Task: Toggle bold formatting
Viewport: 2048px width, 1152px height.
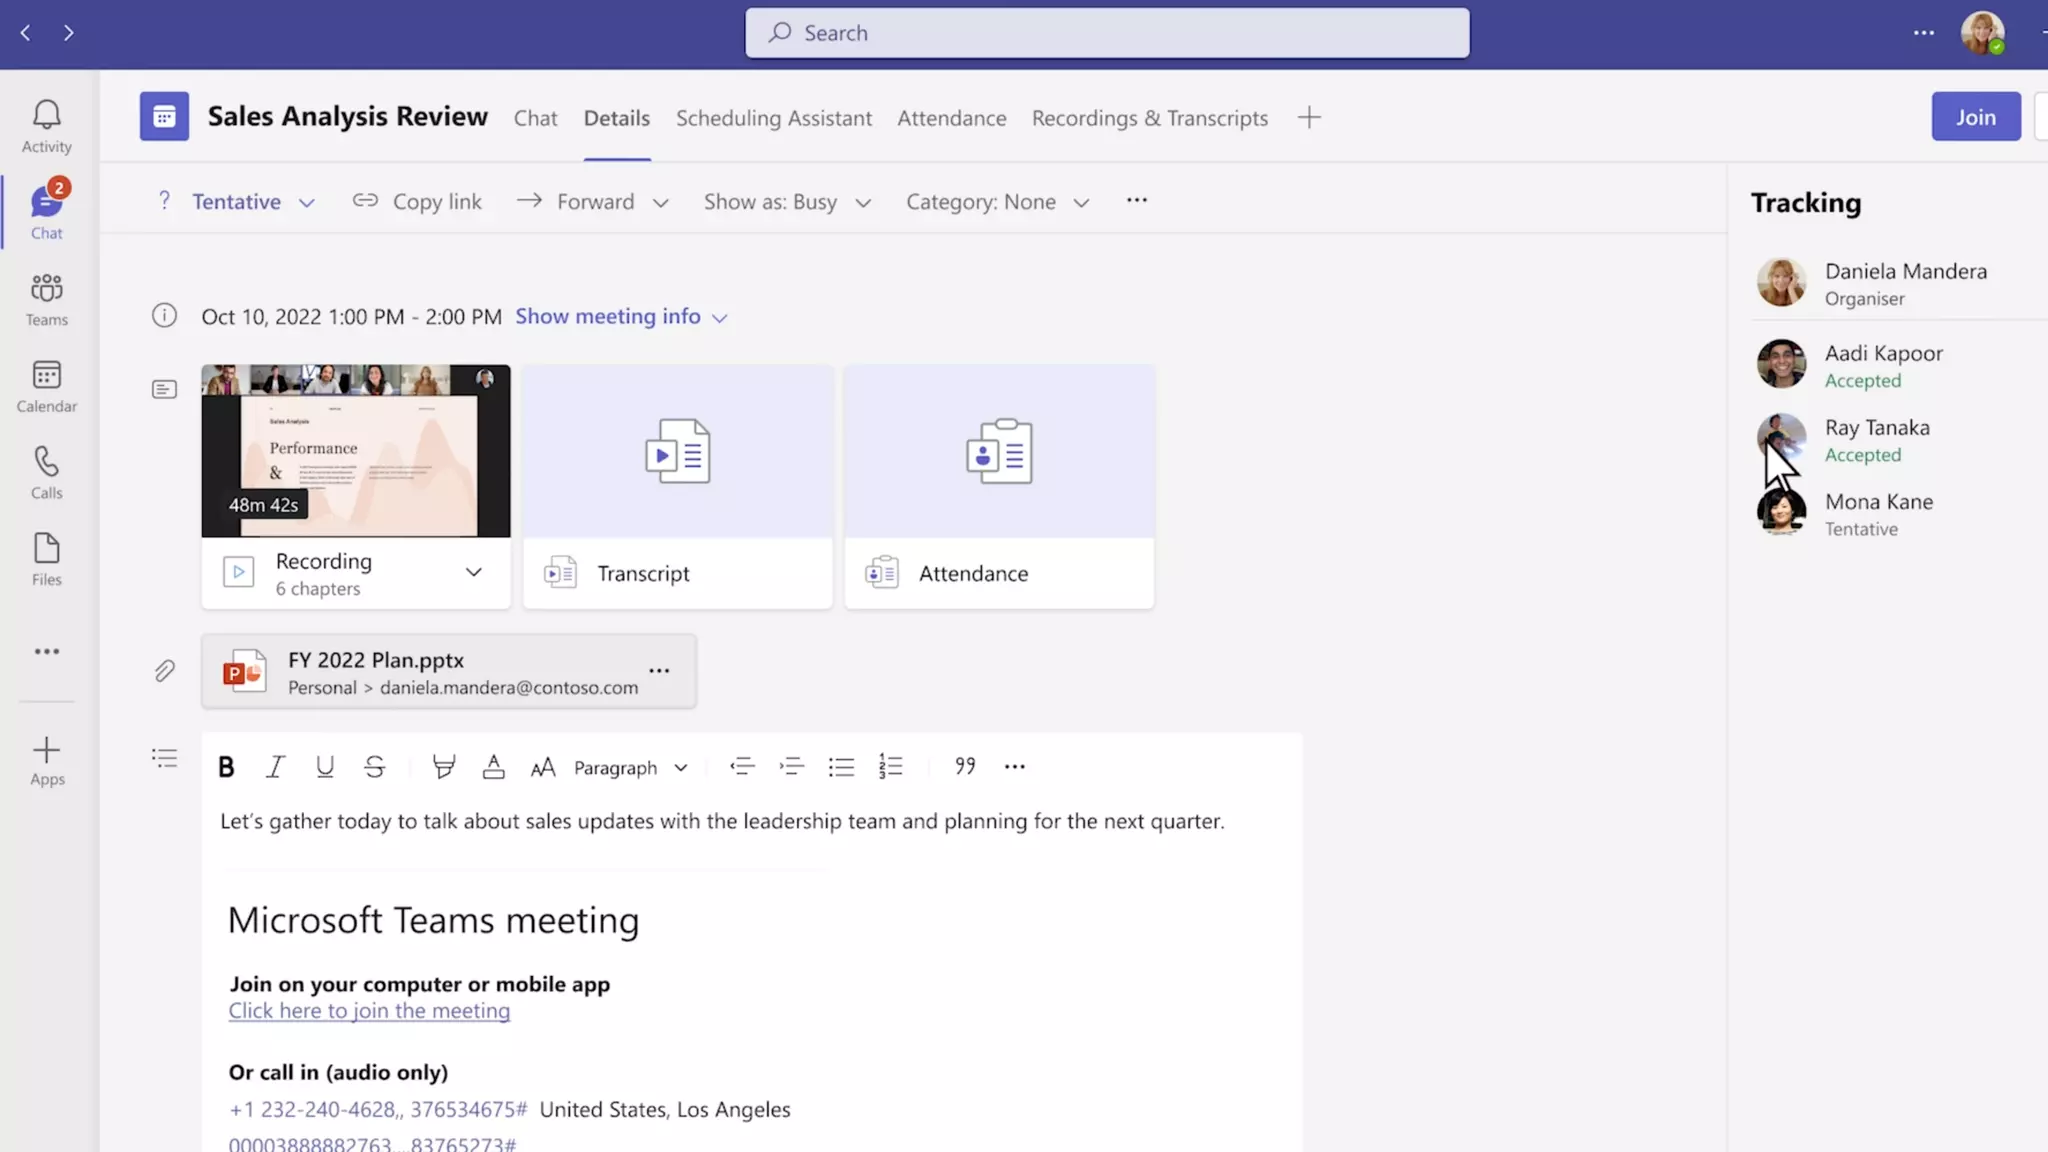Action: (226, 767)
